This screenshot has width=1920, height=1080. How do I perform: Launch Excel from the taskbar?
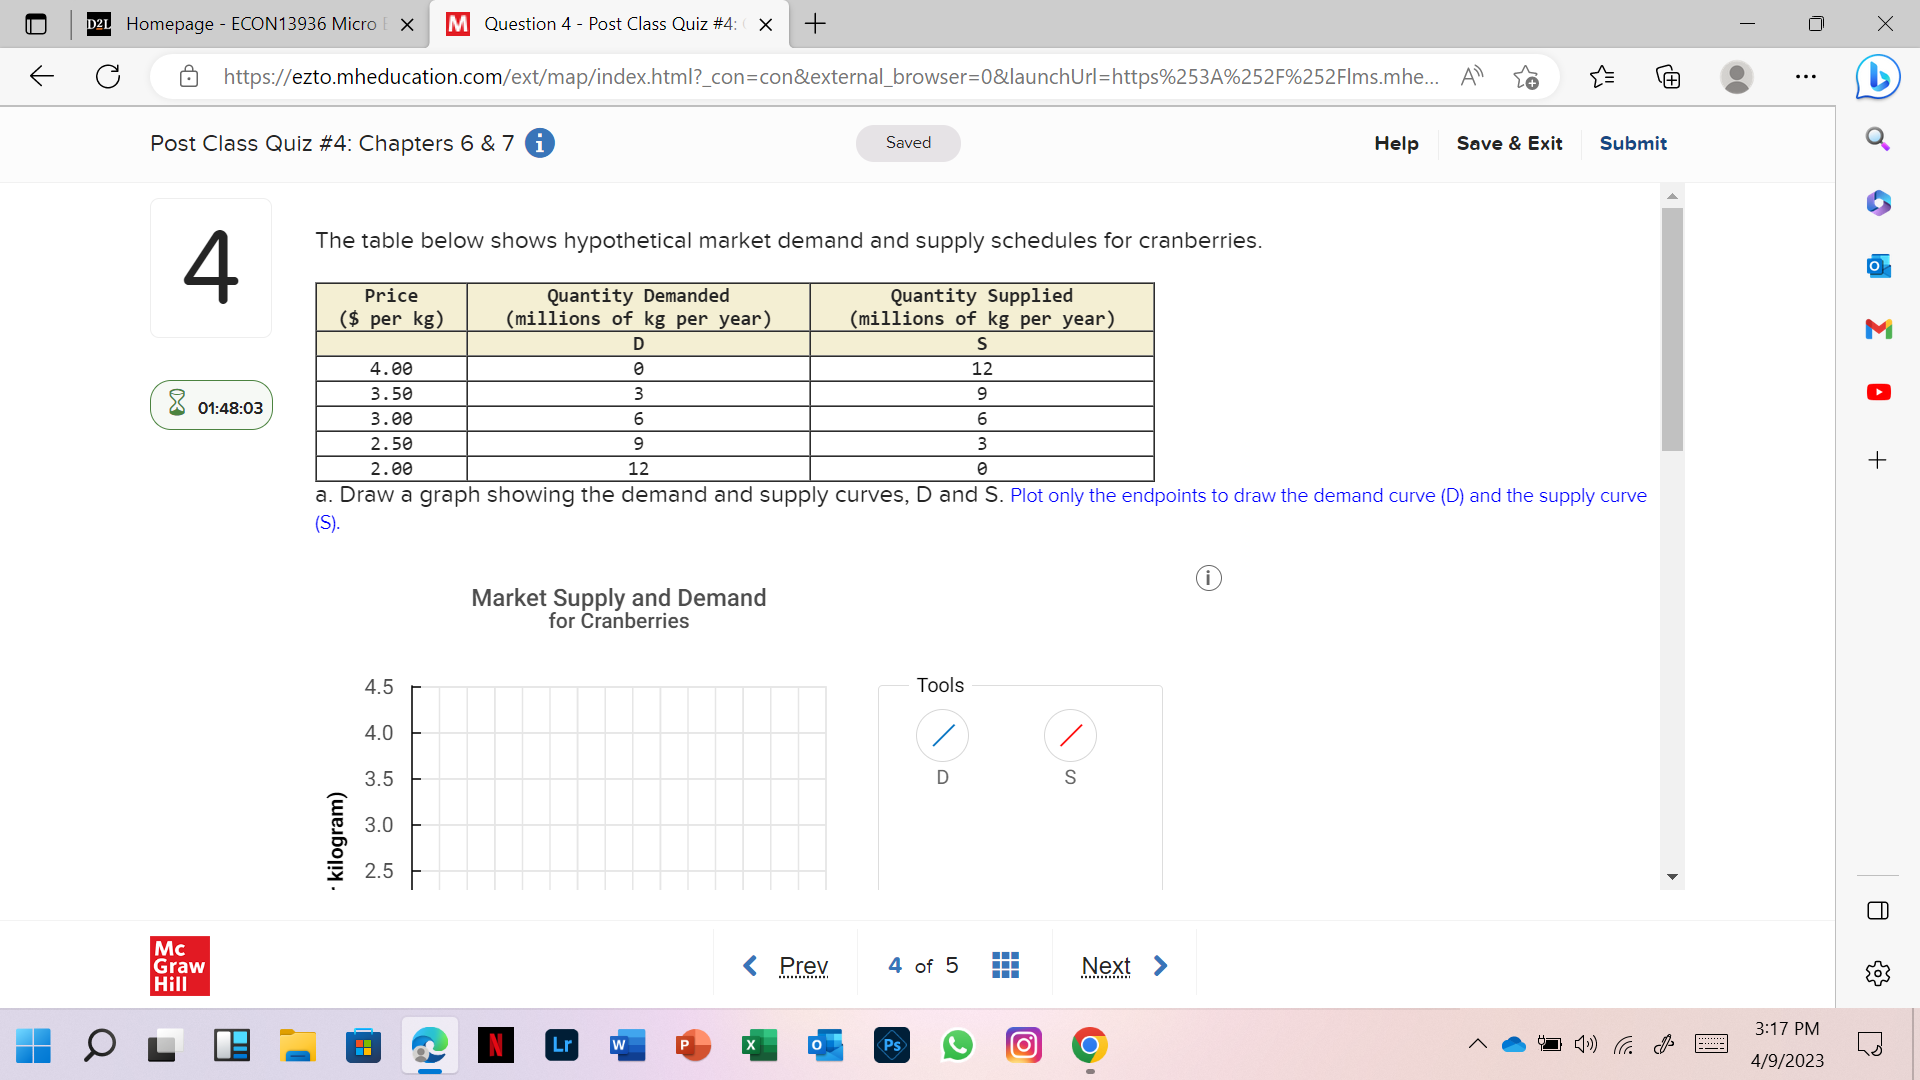[x=760, y=1045]
